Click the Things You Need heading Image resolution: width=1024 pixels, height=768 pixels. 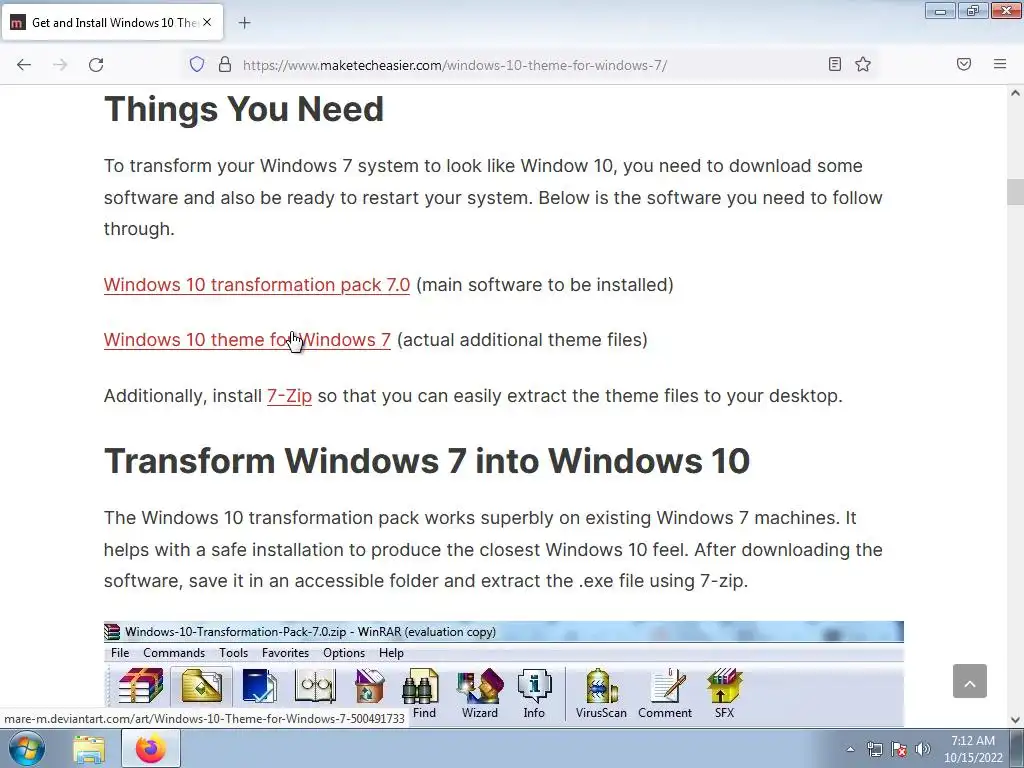click(x=244, y=109)
